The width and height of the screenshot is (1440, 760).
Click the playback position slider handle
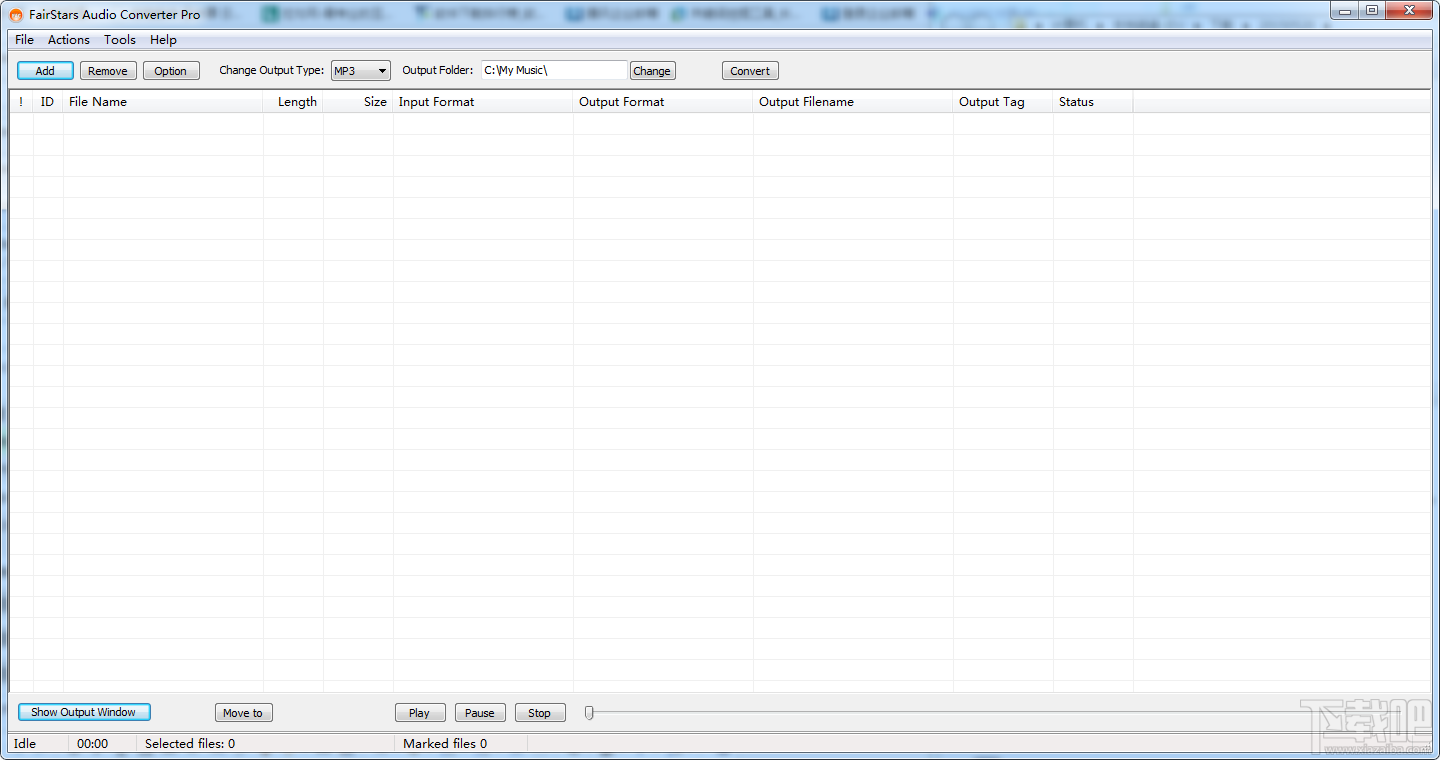[589, 713]
